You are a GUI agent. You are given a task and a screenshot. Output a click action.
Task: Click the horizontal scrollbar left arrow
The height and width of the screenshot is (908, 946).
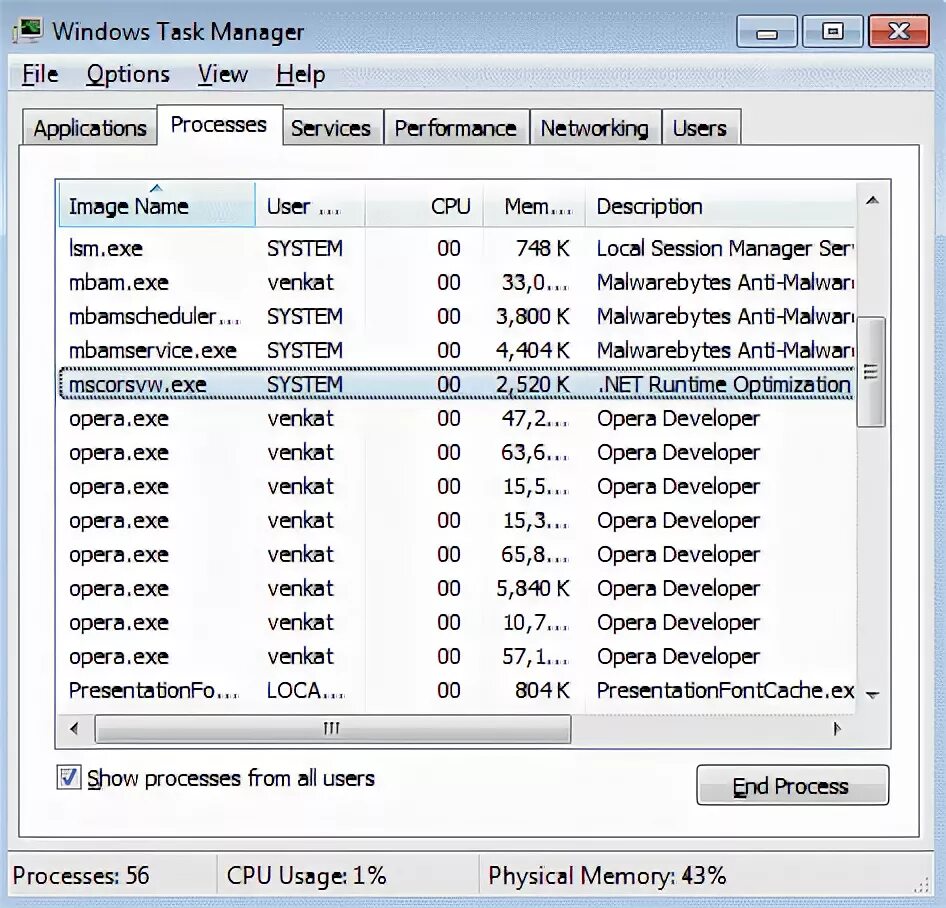74,729
